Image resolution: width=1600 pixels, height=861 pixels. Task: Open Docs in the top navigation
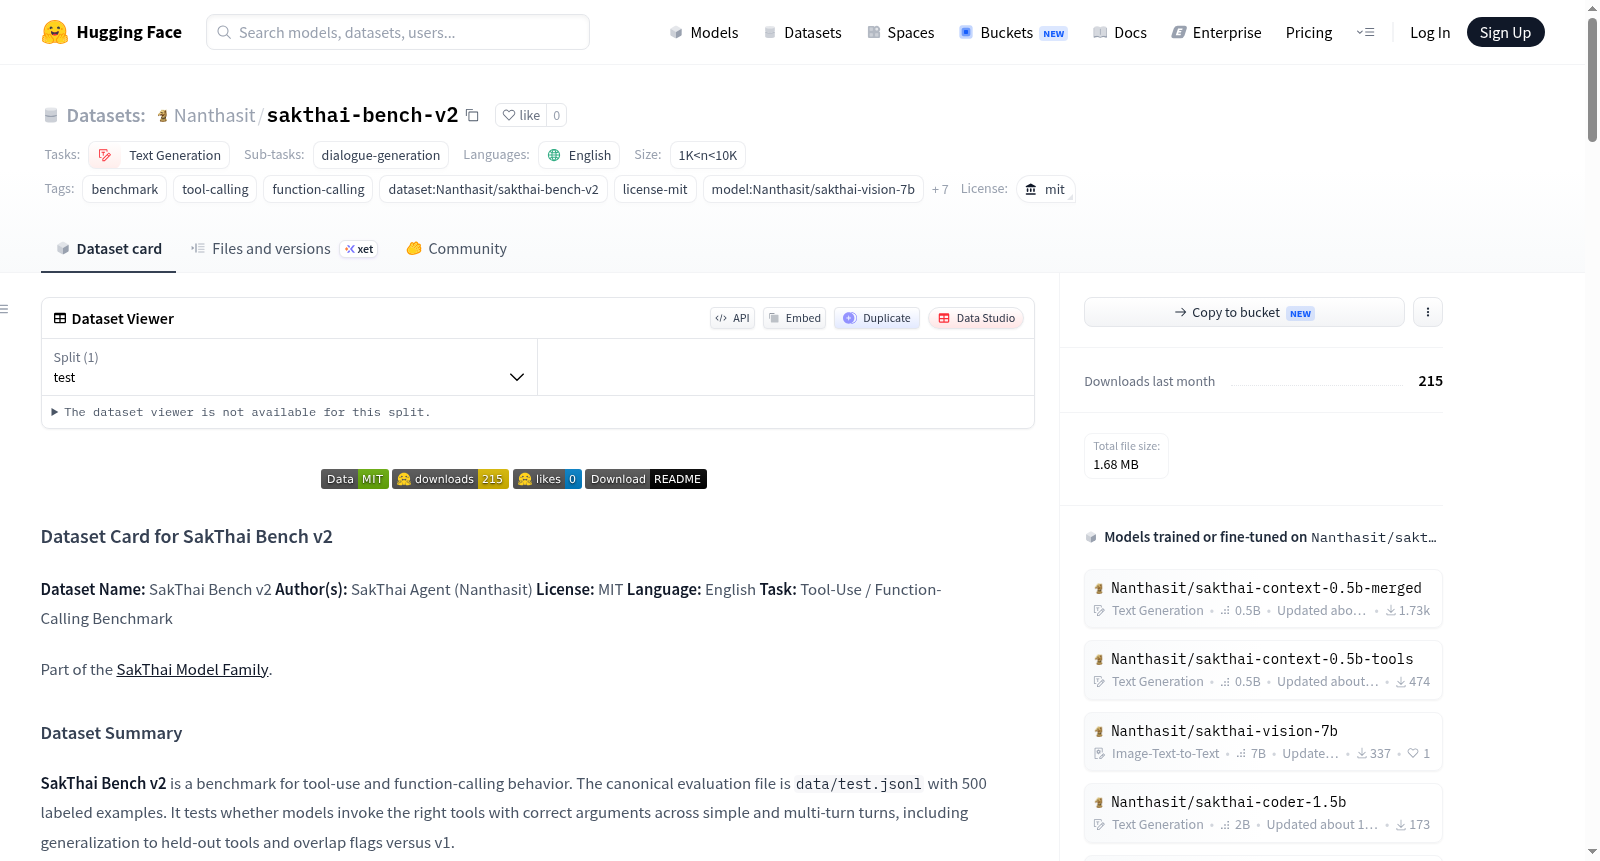point(1120,32)
